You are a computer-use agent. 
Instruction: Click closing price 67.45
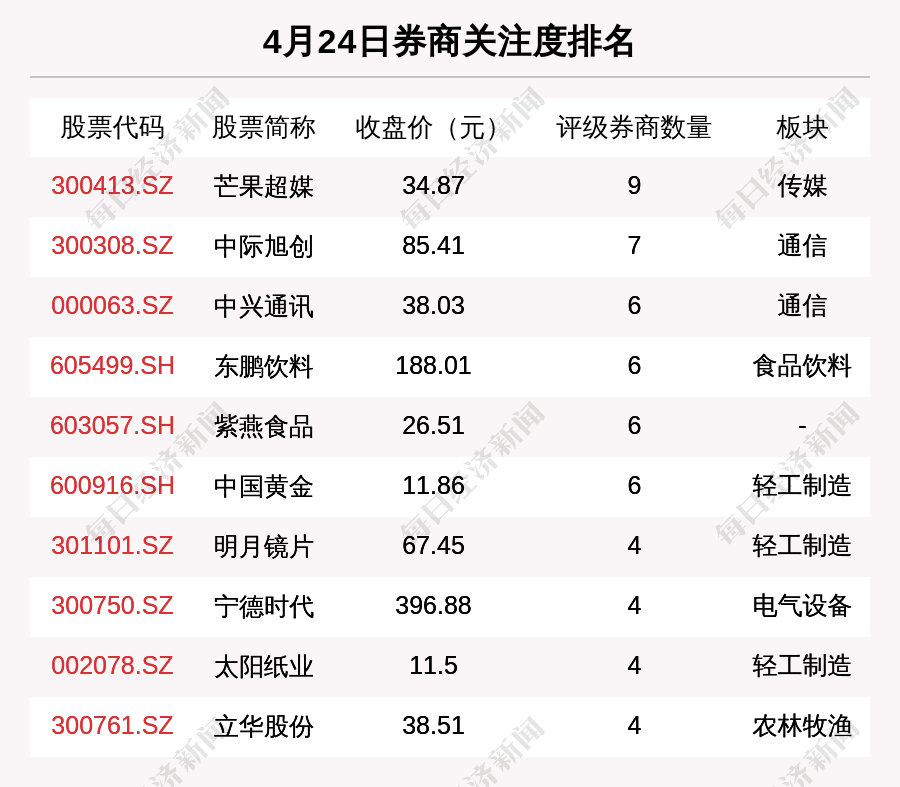[433, 545]
